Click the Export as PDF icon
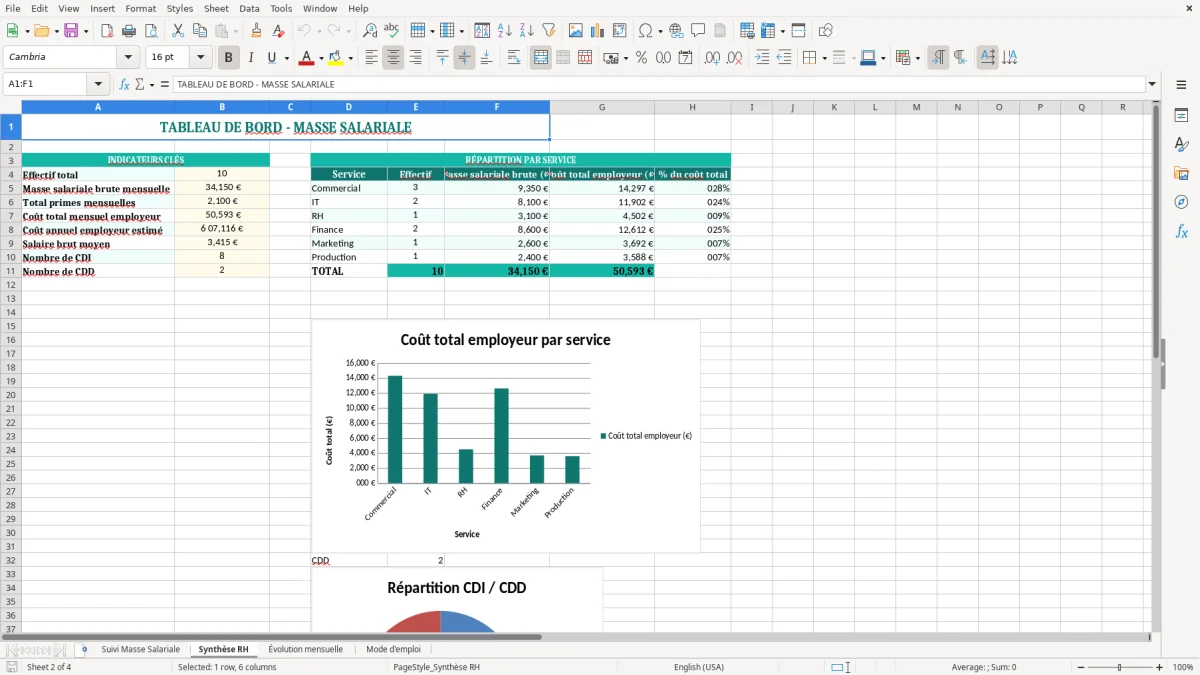 (107, 31)
